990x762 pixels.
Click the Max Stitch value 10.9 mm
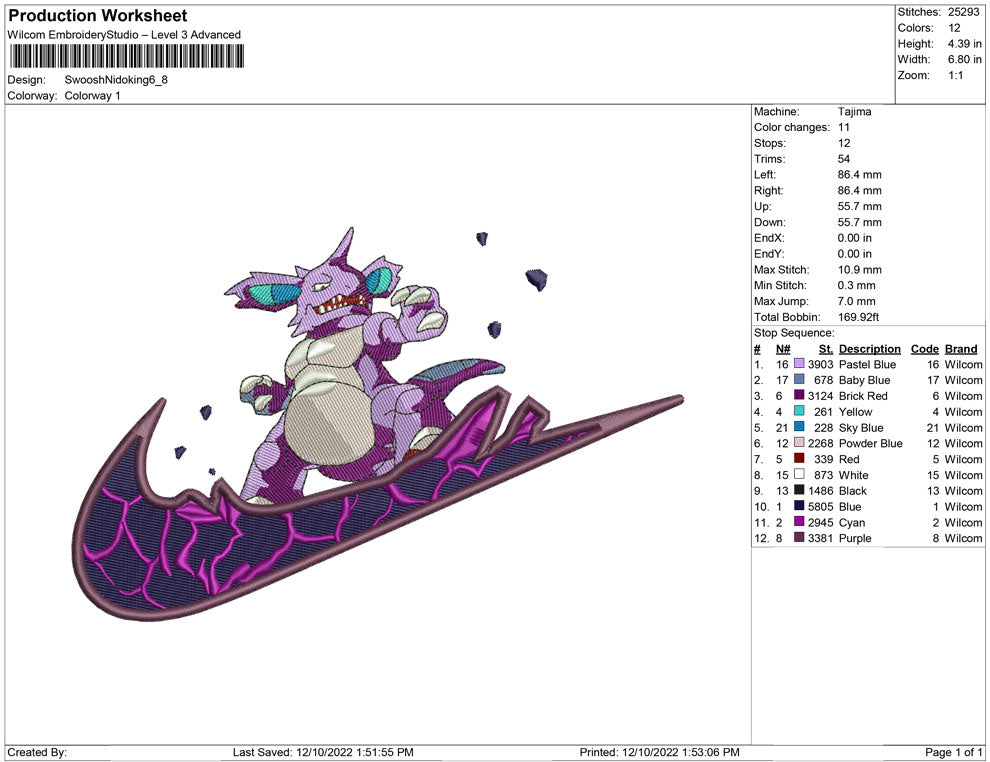coord(859,270)
